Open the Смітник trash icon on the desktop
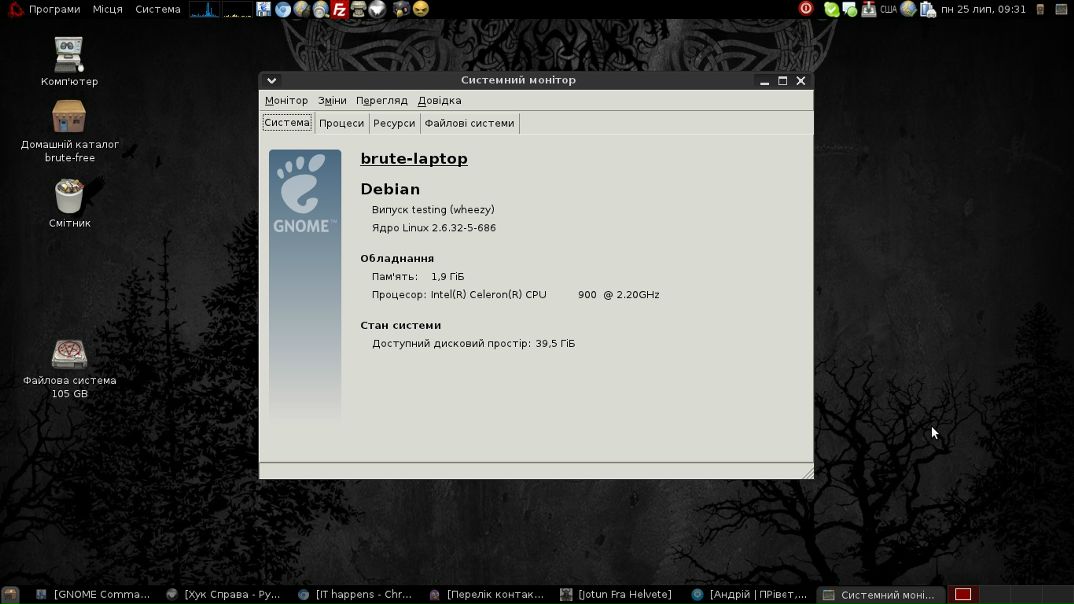The height and width of the screenshot is (604, 1074). 69,203
